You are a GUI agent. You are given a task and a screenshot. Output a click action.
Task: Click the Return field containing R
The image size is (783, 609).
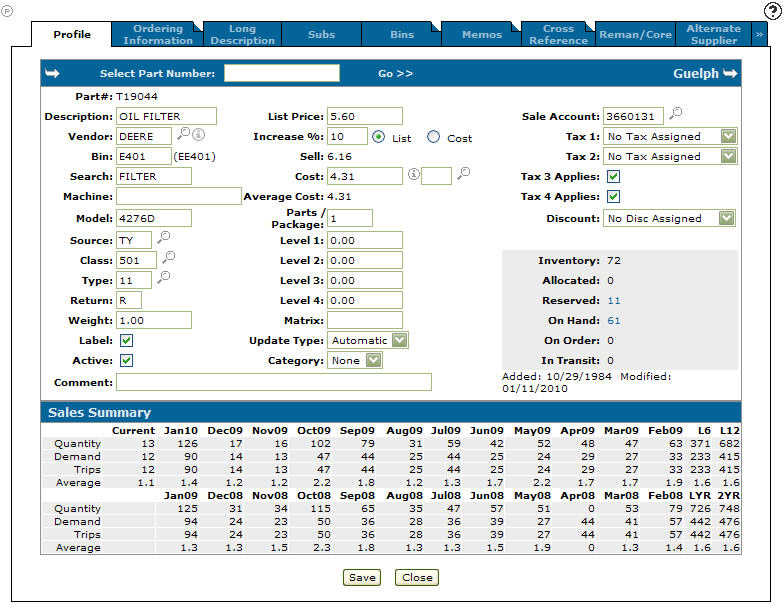129,301
